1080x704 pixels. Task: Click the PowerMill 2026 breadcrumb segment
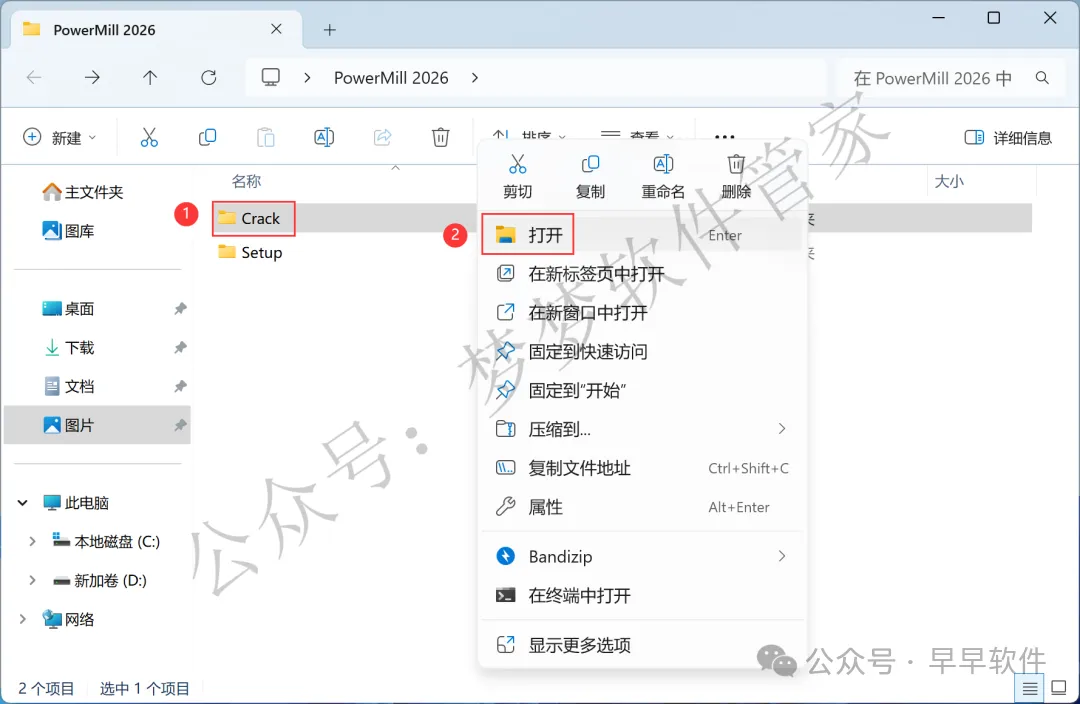(x=391, y=78)
